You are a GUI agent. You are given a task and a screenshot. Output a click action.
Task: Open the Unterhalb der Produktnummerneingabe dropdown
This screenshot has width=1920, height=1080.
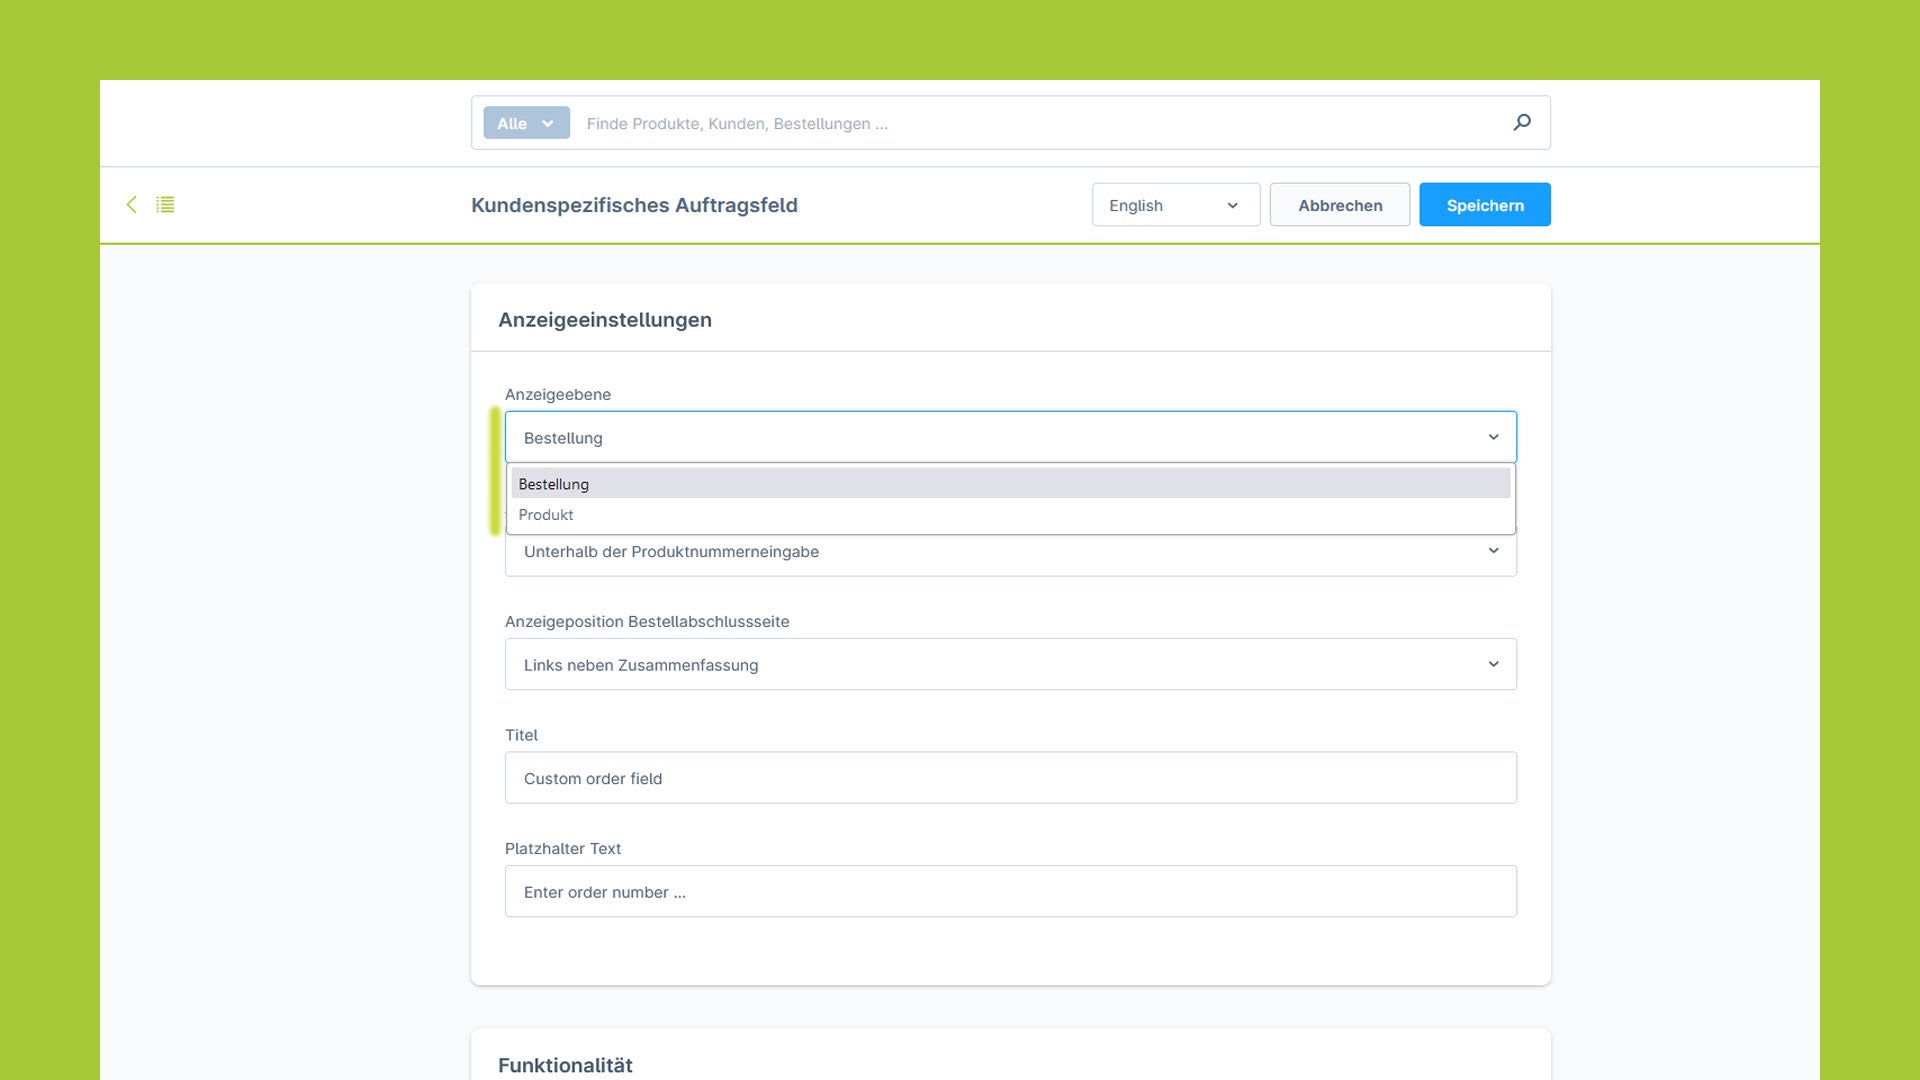click(1011, 552)
